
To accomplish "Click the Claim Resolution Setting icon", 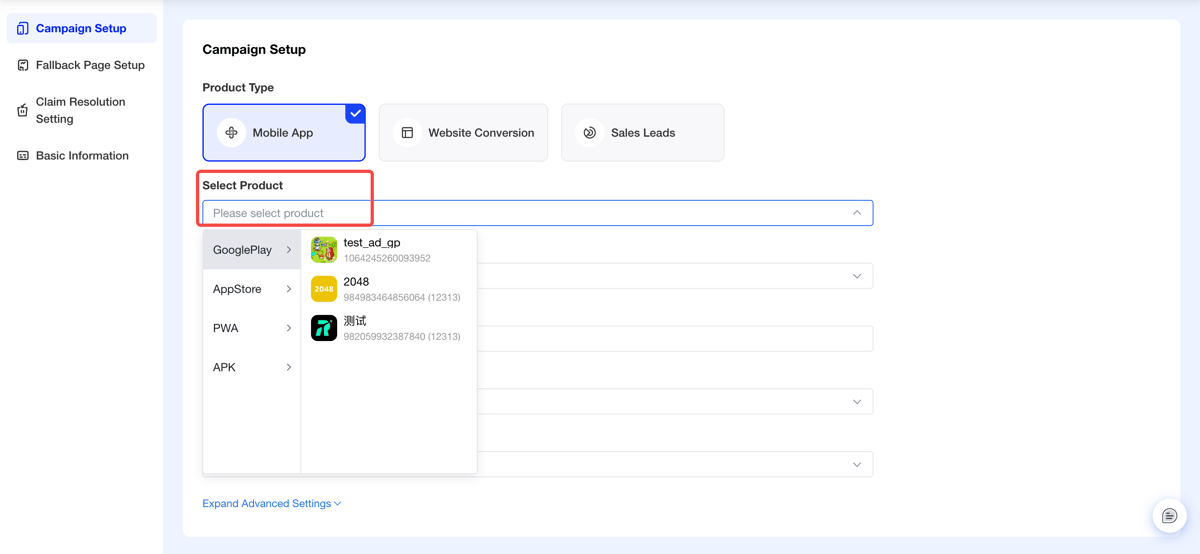I will 23,110.
